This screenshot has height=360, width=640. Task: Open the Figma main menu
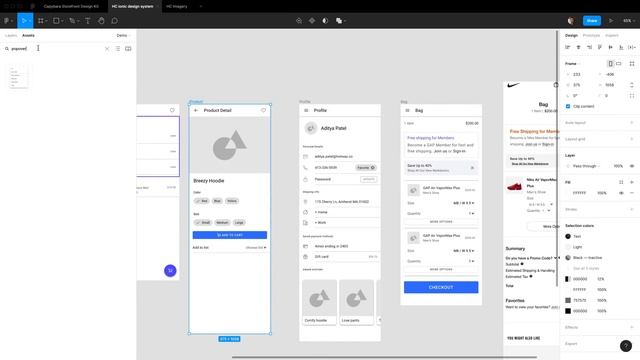click(x=8, y=21)
